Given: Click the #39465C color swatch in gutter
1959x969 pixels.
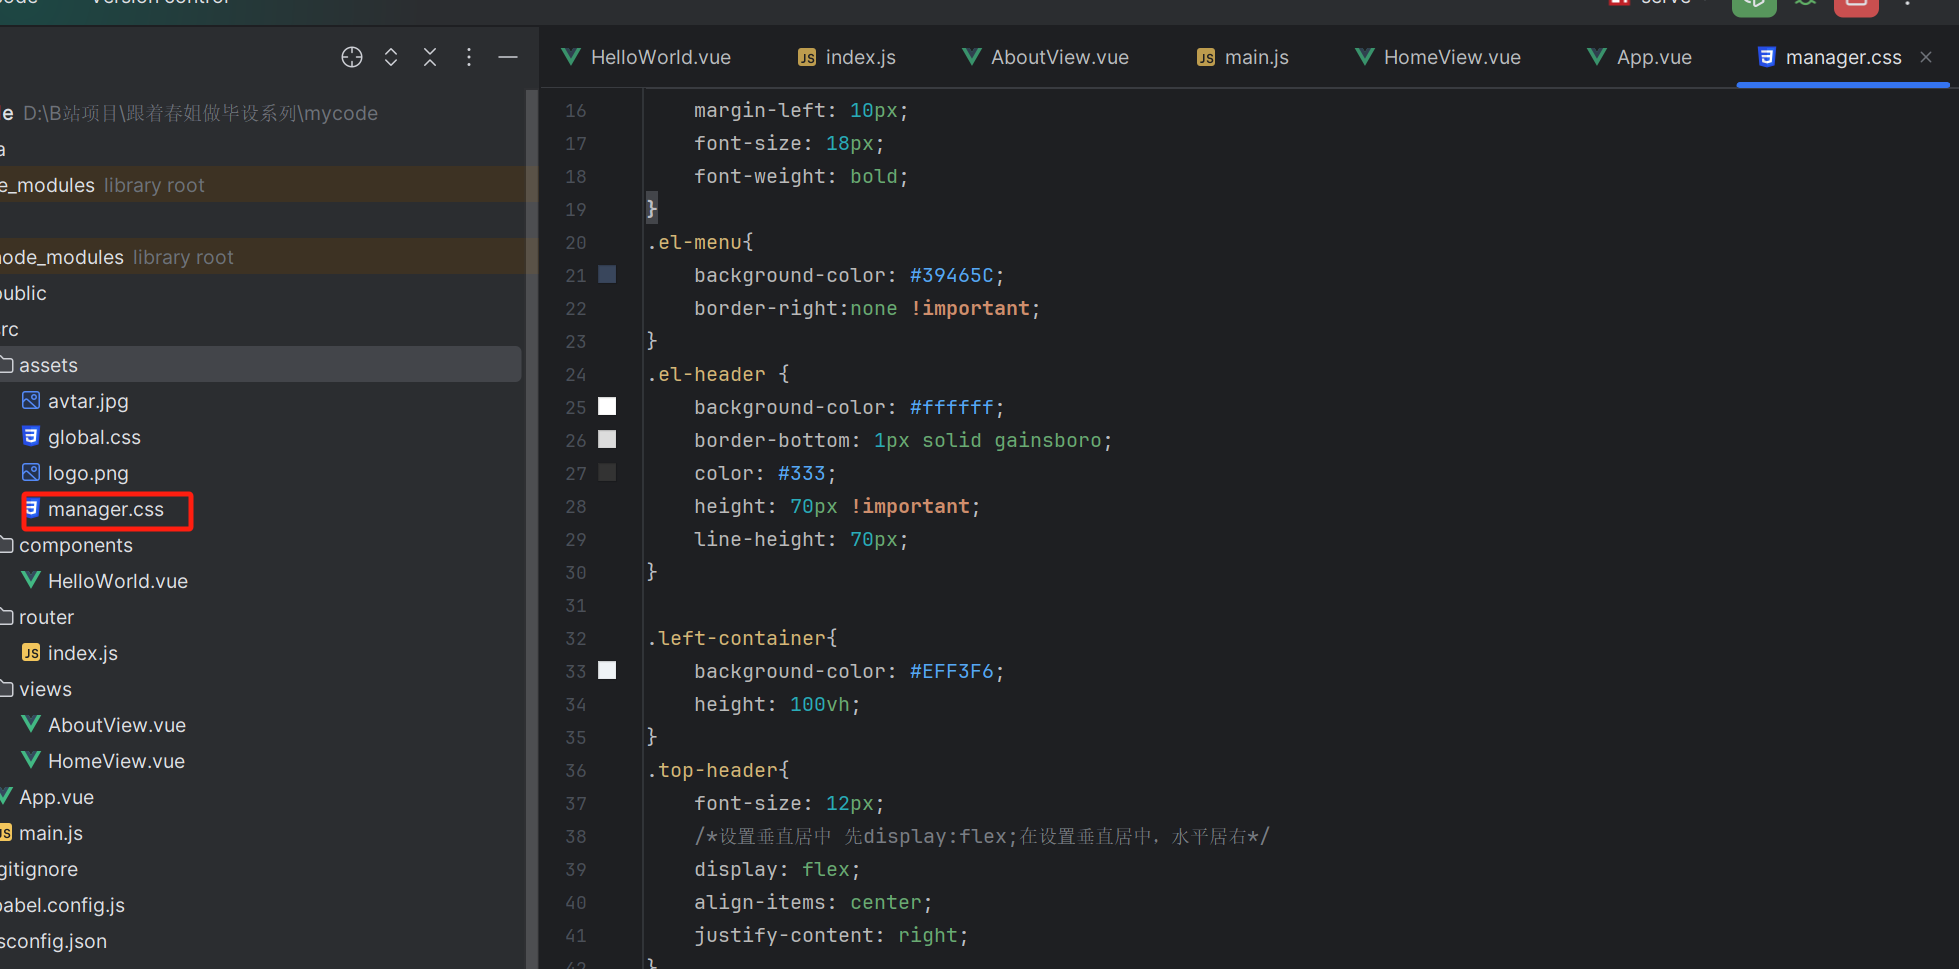Looking at the screenshot, I should pos(607,274).
